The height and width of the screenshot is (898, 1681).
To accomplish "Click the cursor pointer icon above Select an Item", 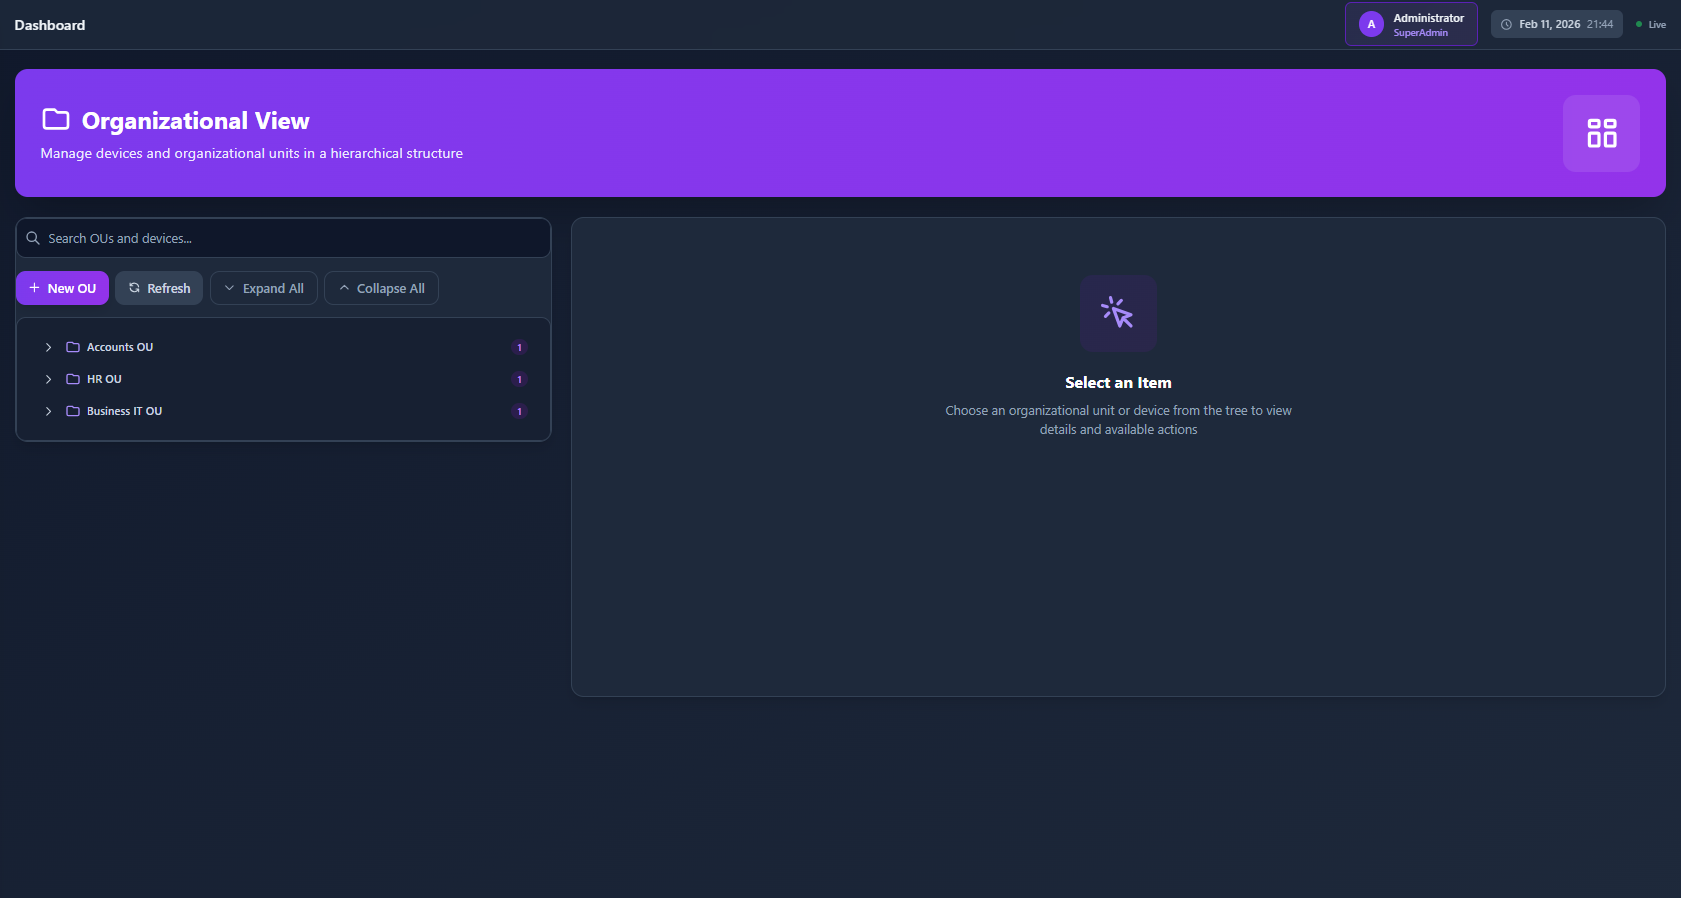I will 1118,313.
